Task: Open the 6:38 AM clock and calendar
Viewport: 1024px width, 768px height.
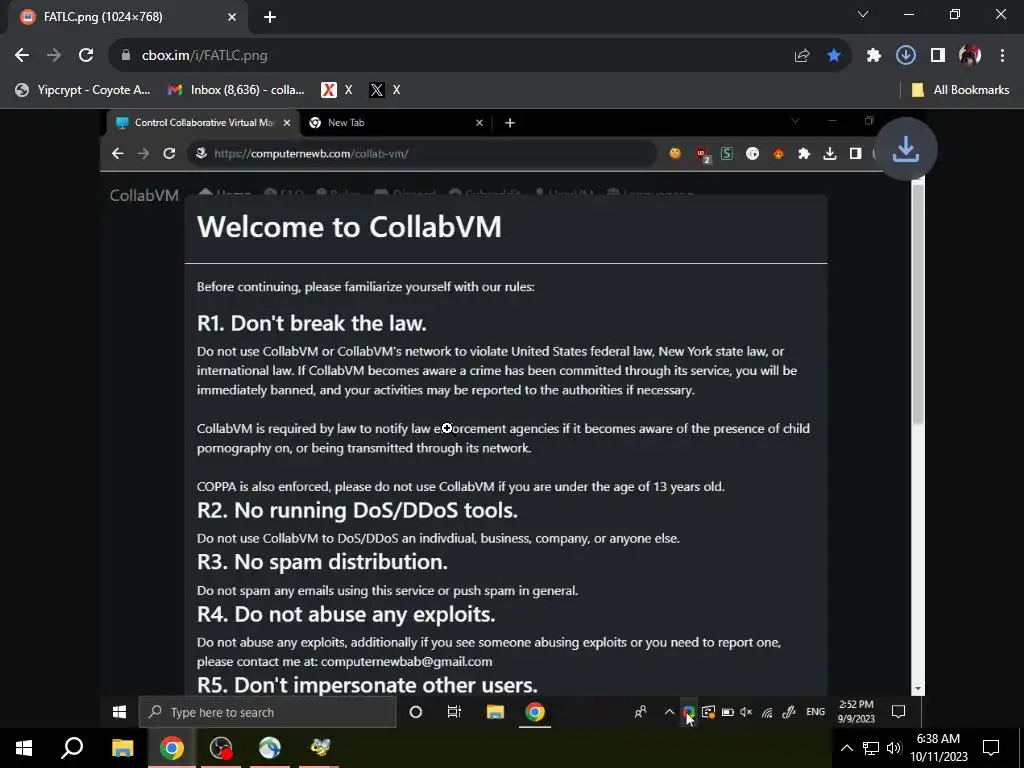Action: pyautogui.click(x=939, y=748)
